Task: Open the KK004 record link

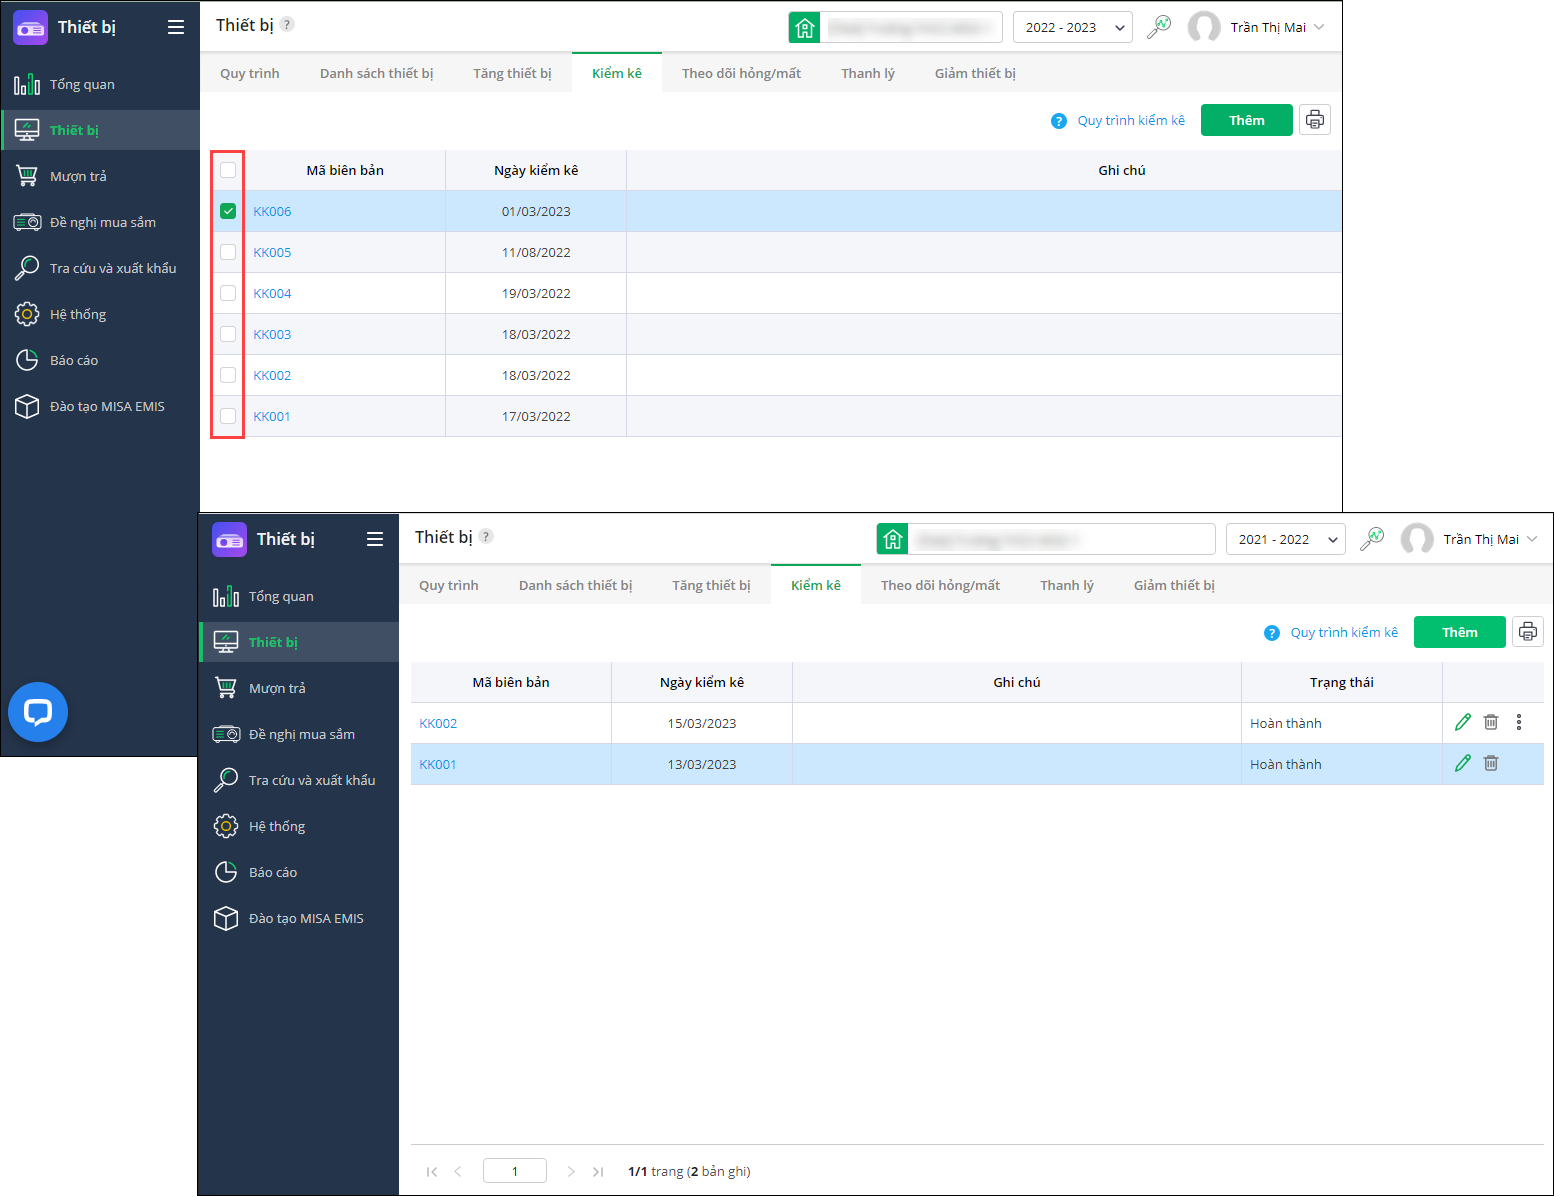Action: [272, 293]
